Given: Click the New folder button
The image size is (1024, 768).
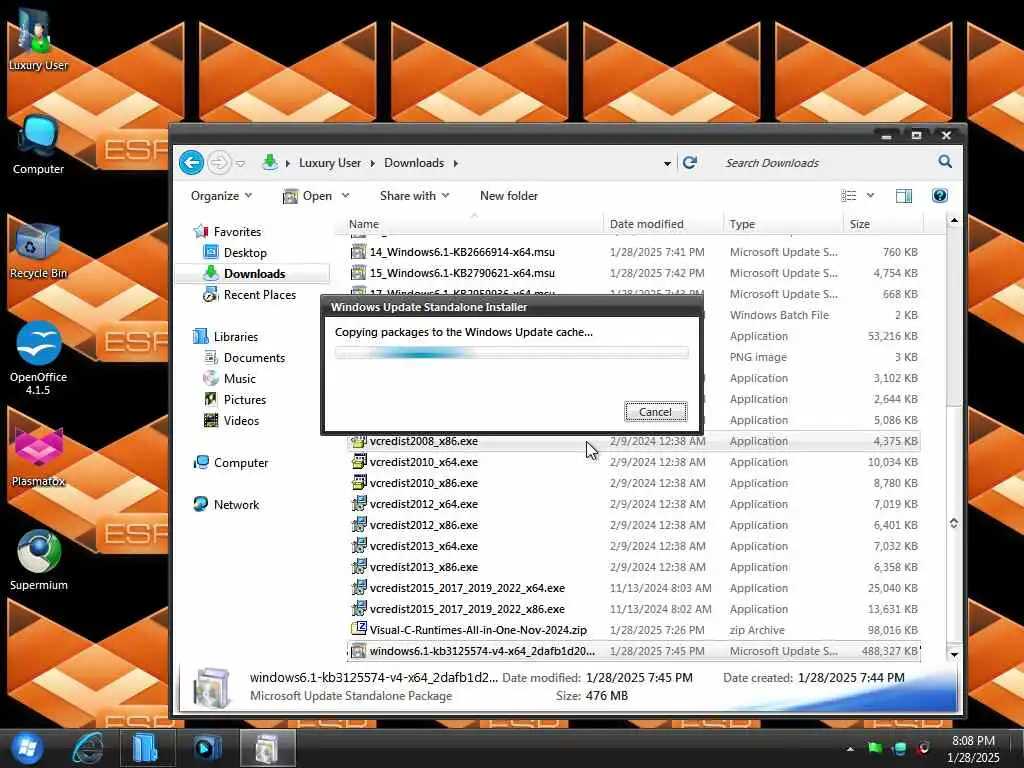Looking at the screenshot, I should coord(509,196).
